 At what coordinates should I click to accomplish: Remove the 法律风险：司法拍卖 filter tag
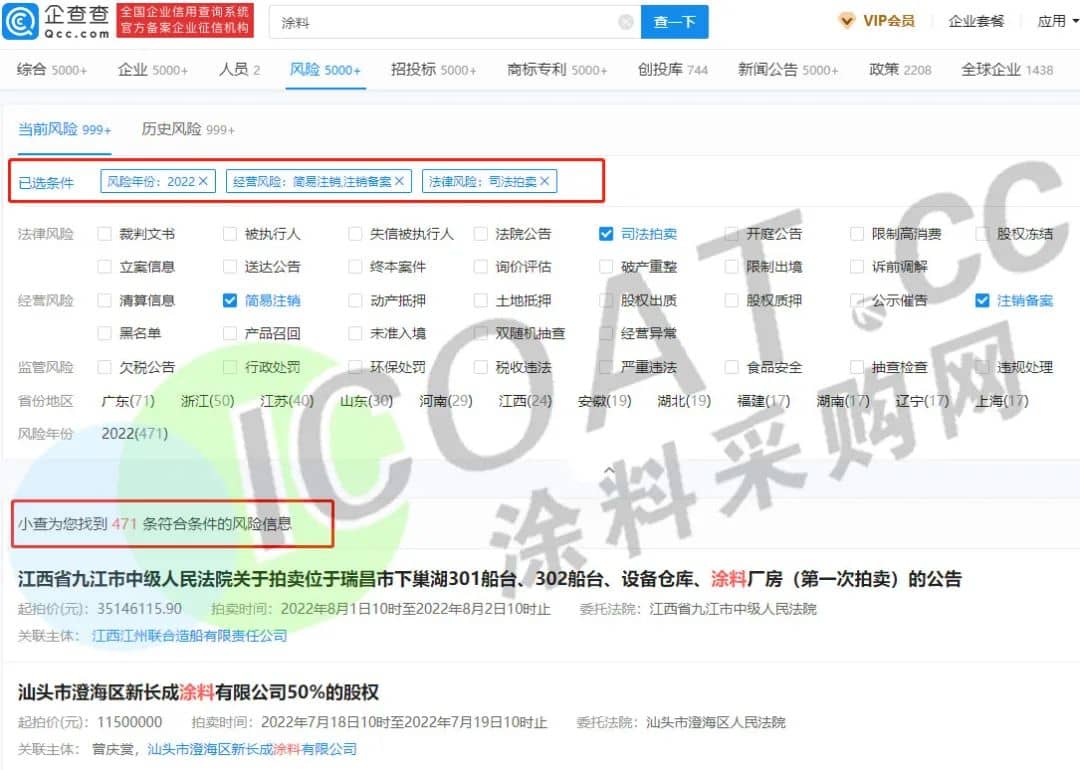[545, 181]
